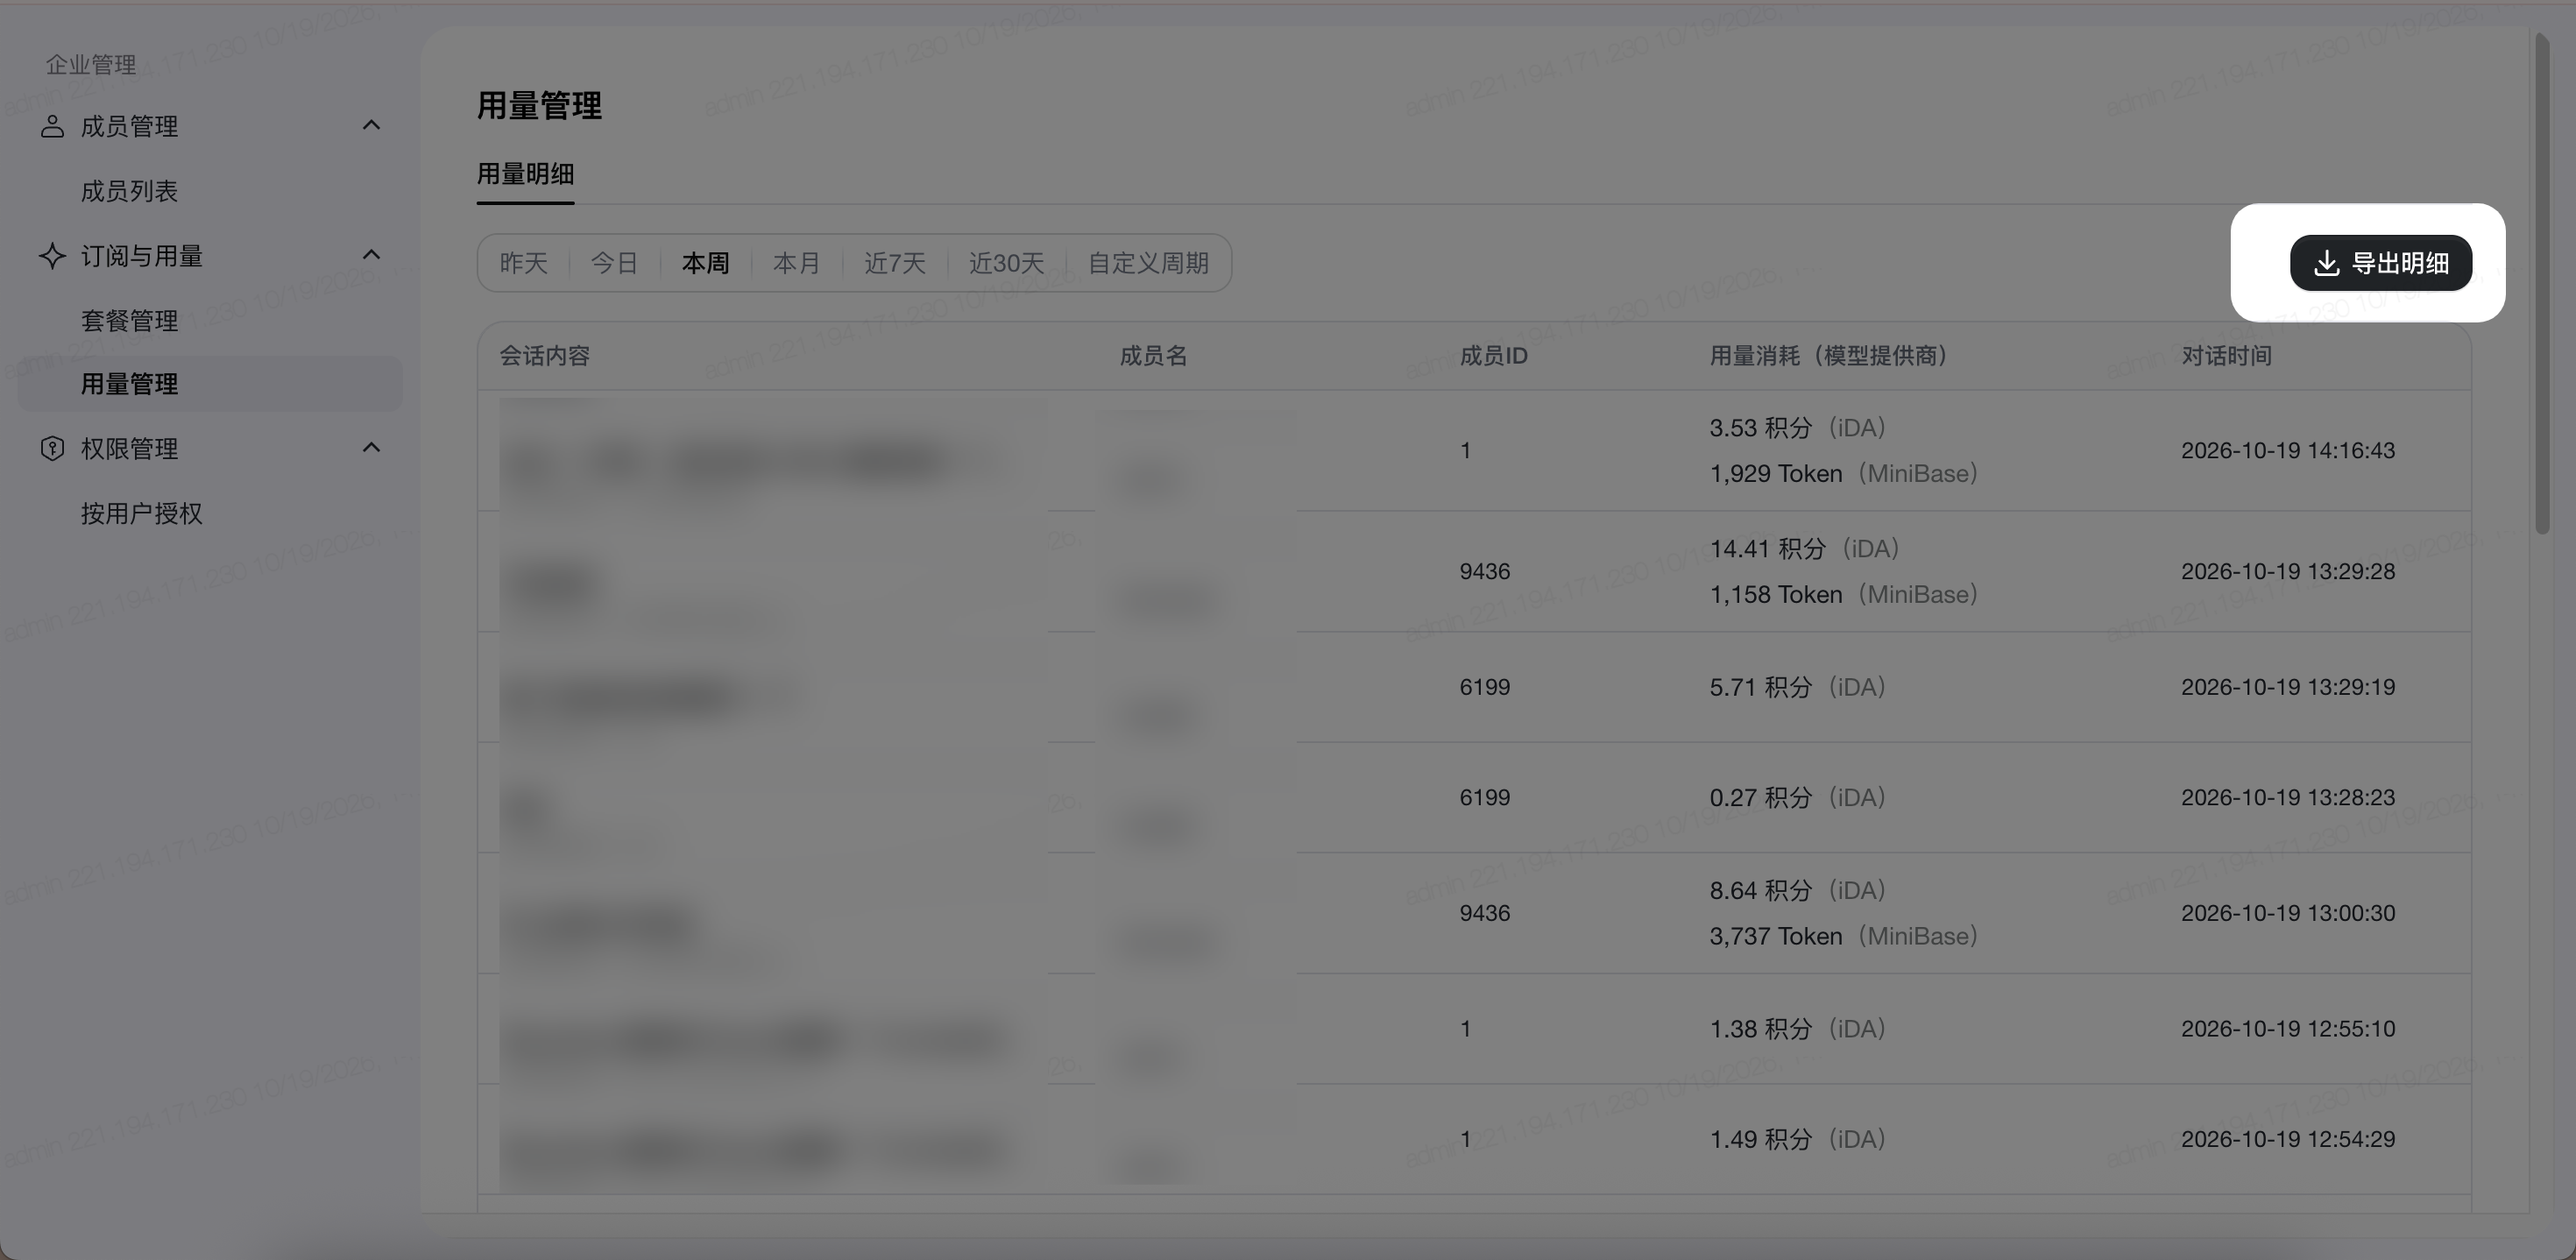This screenshot has width=2576, height=1260.
Task: Click the 会话内容 column header
Action: [545, 356]
